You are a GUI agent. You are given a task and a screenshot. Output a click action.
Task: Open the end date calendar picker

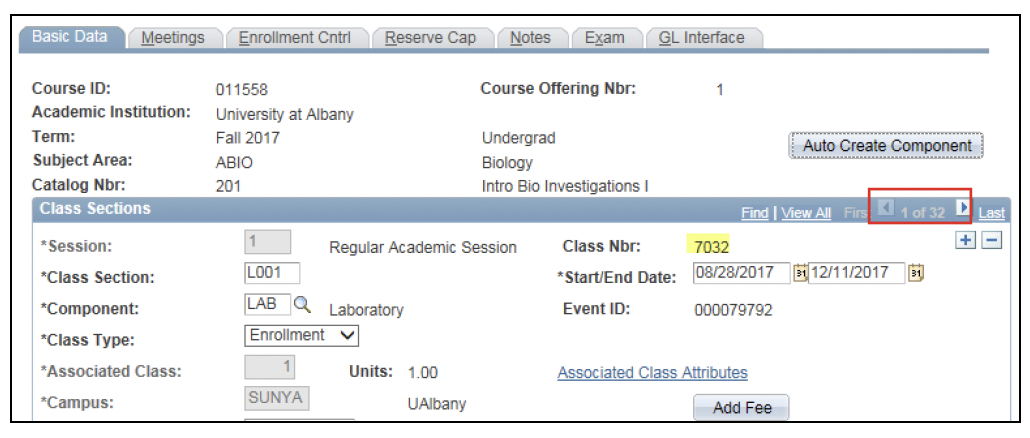pyautogui.click(x=917, y=272)
